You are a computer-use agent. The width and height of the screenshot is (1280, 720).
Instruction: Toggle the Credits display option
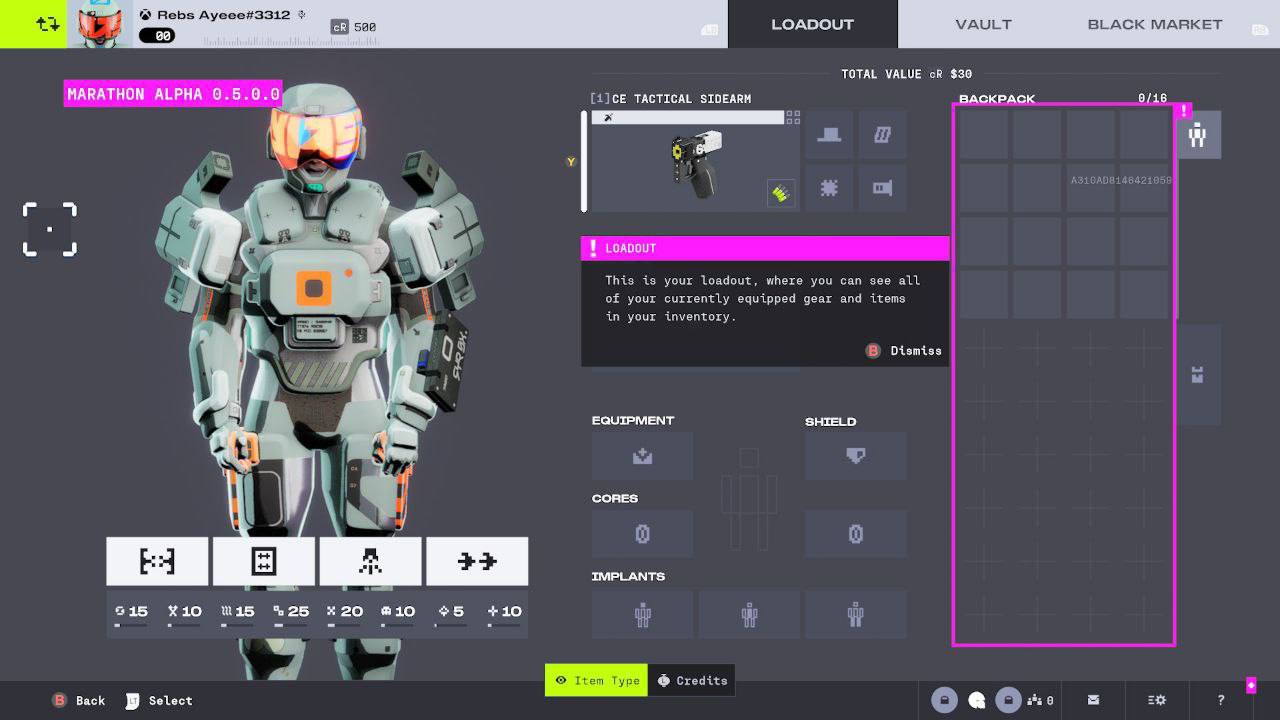[692, 680]
